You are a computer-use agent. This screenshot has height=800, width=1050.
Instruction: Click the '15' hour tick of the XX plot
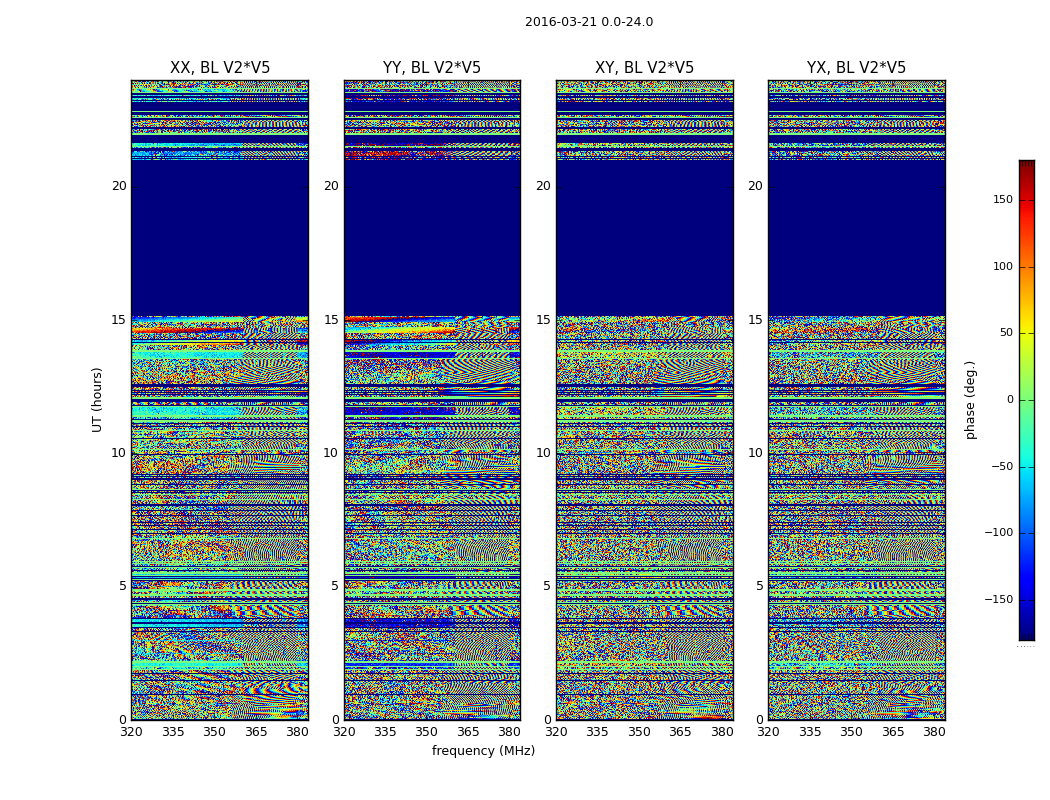pyautogui.click(x=119, y=320)
